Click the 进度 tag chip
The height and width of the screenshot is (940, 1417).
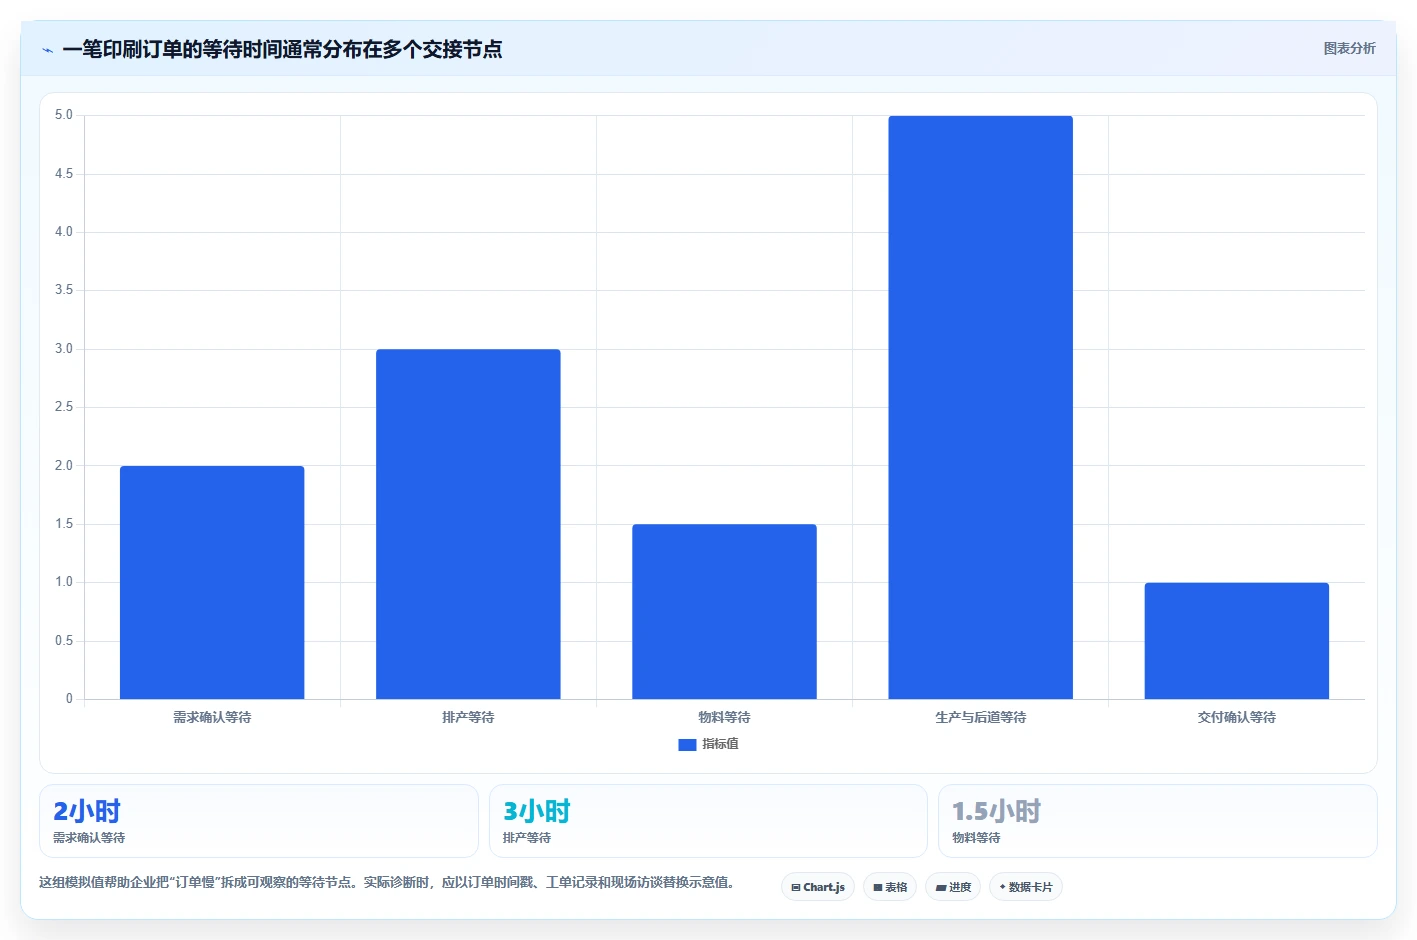953,887
